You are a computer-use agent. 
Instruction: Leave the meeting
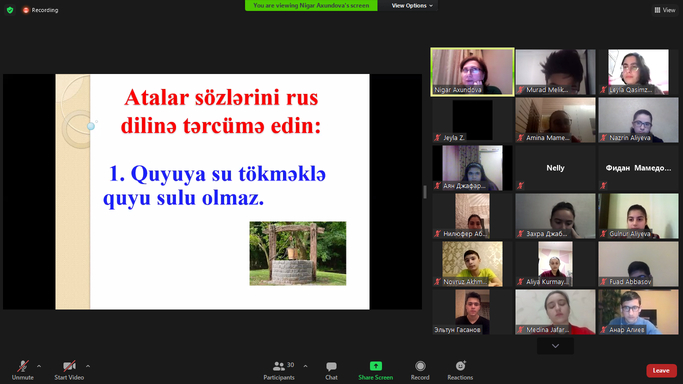(661, 371)
